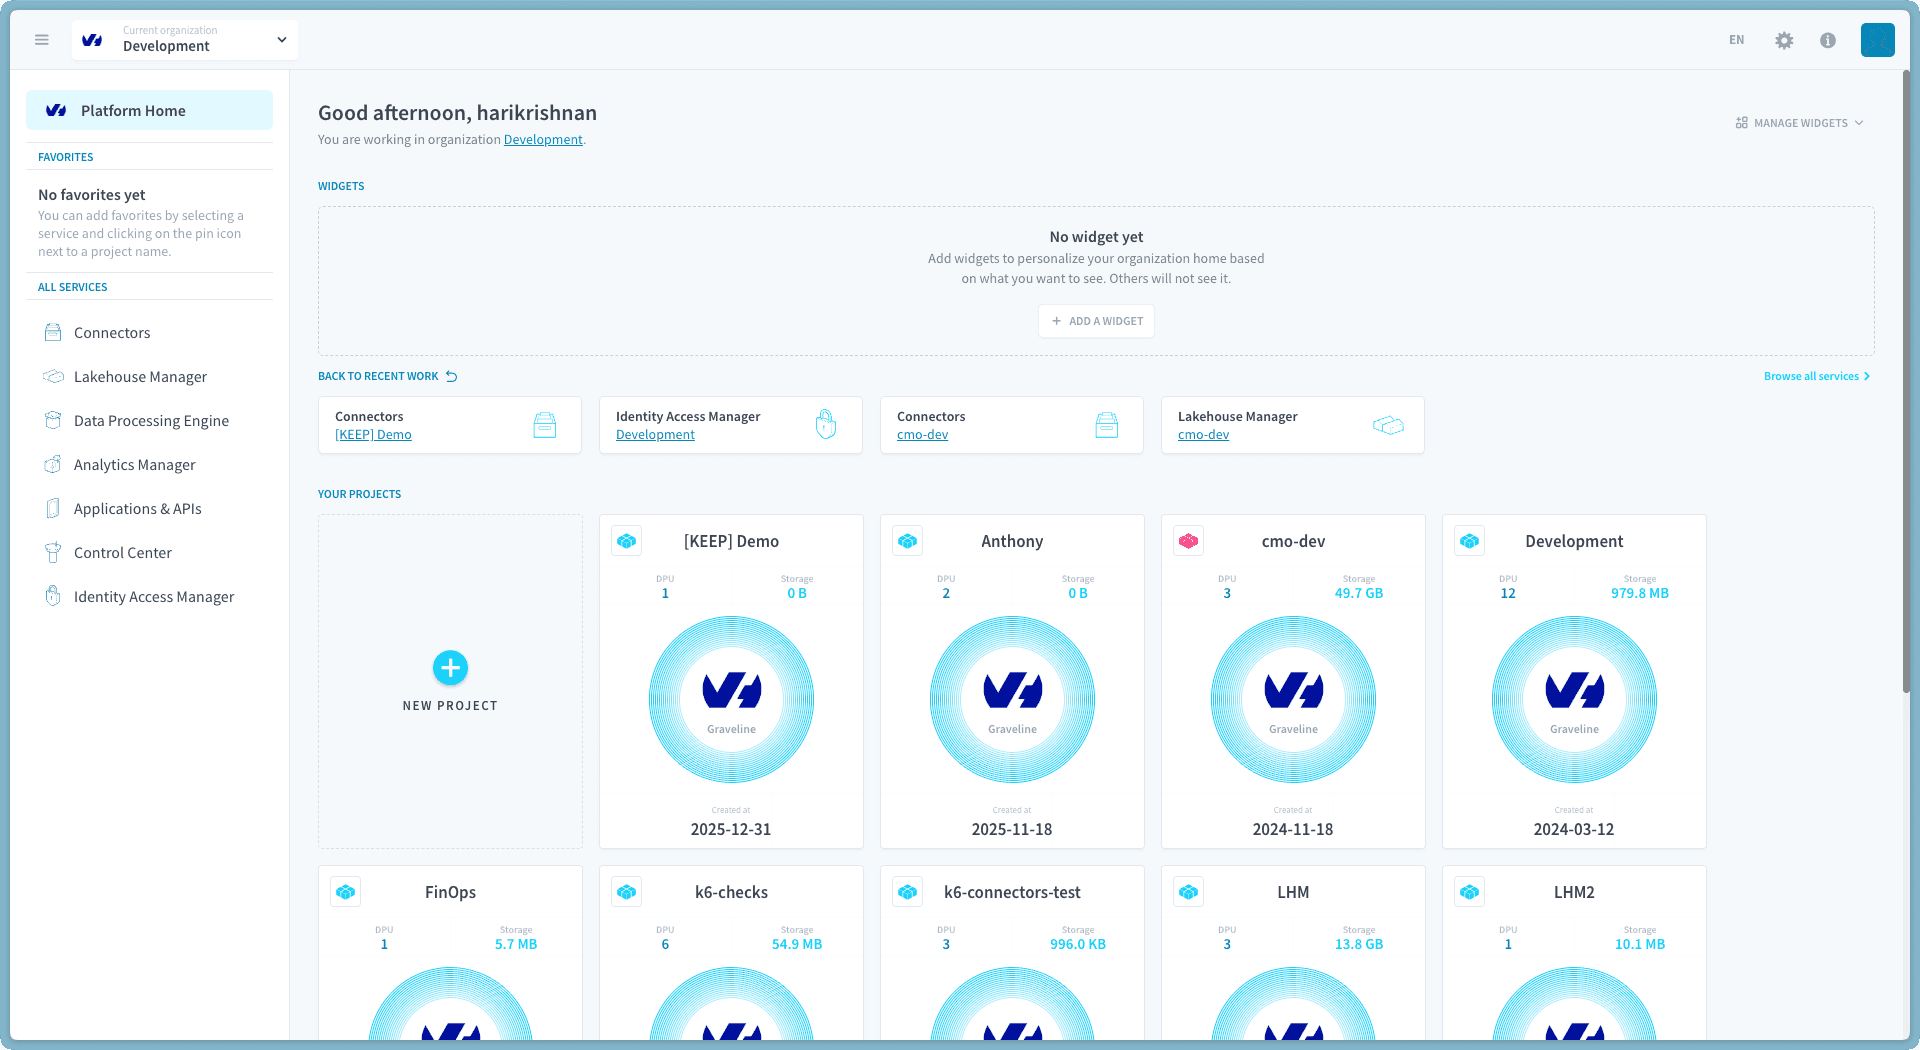1920x1050 pixels.
Task: Click the plus icon for New Project
Action: point(450,668)
